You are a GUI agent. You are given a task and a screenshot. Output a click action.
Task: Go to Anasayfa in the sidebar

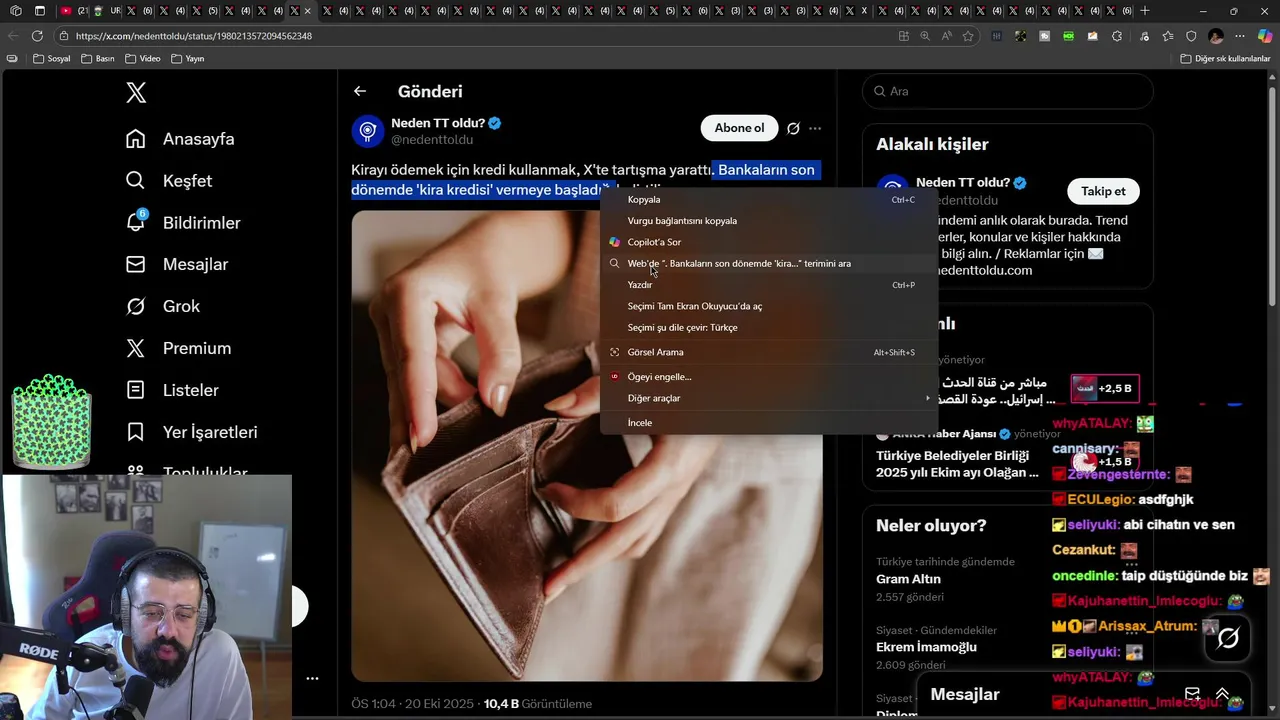[181, 139]
